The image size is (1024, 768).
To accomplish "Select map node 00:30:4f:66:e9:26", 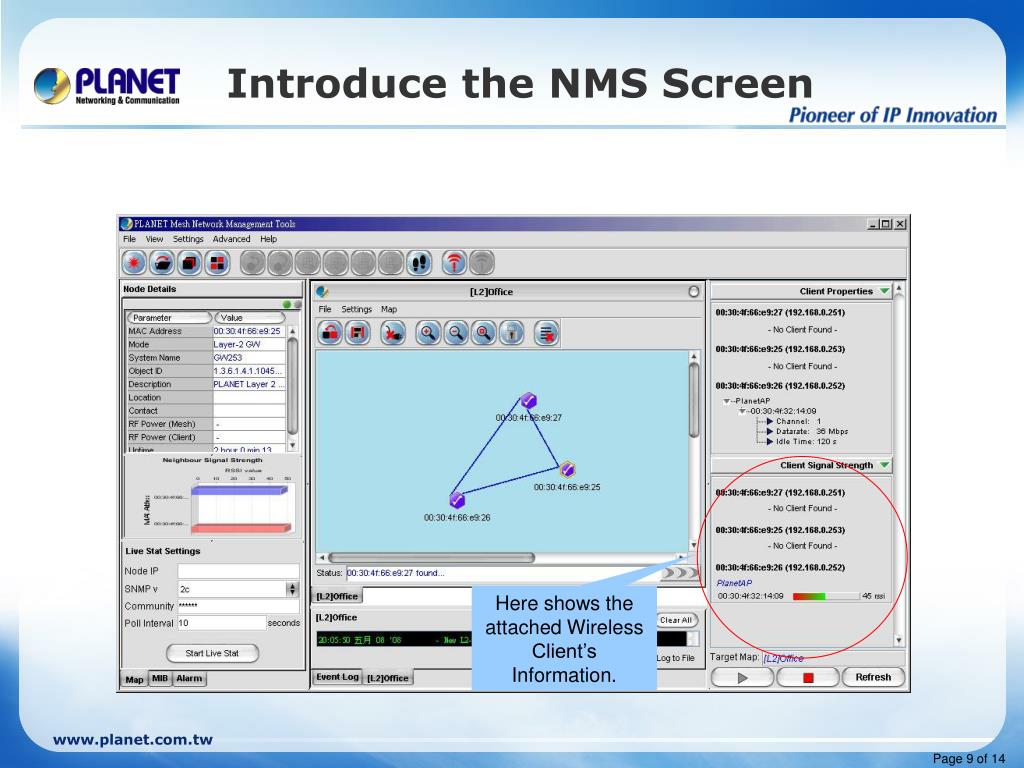I will tap(457, 500).
